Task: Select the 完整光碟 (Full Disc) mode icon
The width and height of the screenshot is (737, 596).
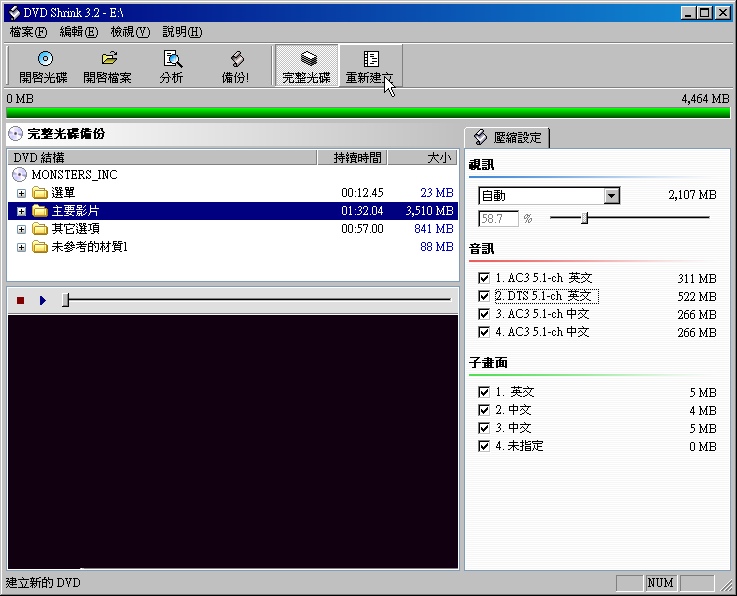Action: pyautogui.click(x=307, y=59)
